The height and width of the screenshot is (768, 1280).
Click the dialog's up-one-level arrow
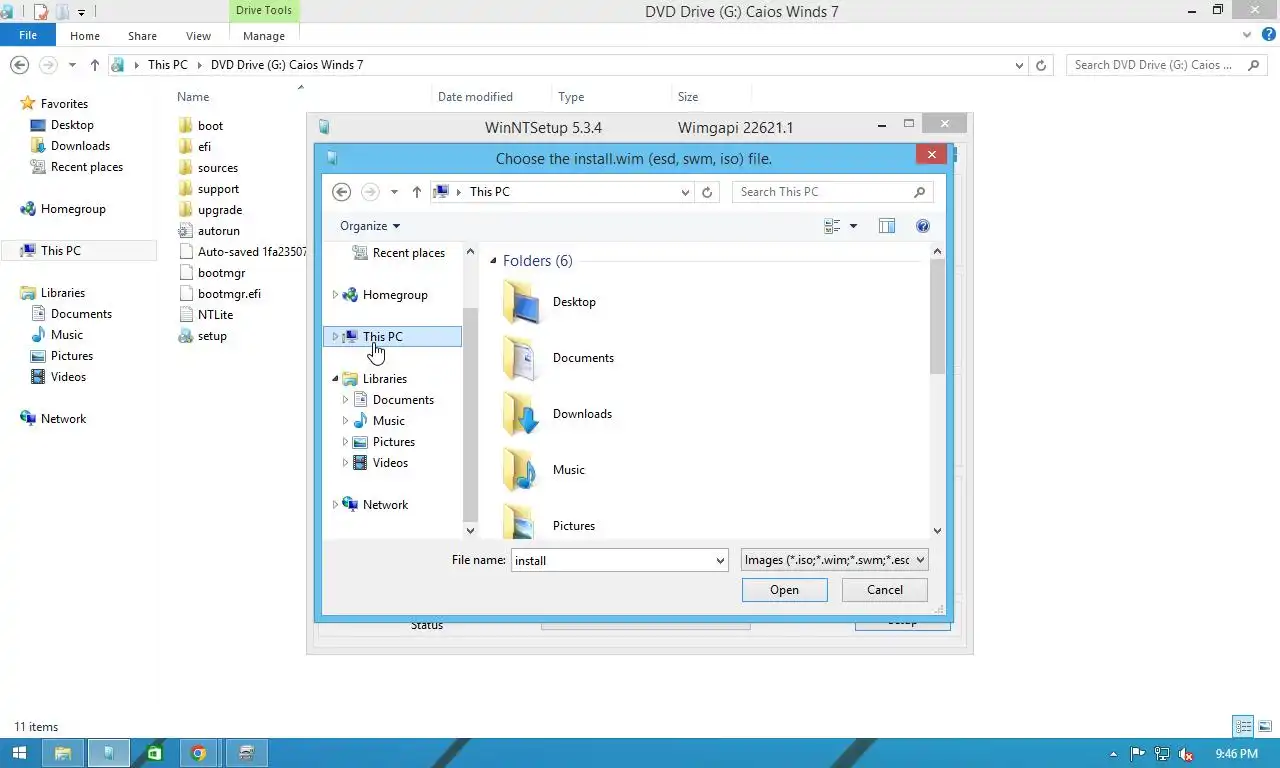tap(417, 192)
